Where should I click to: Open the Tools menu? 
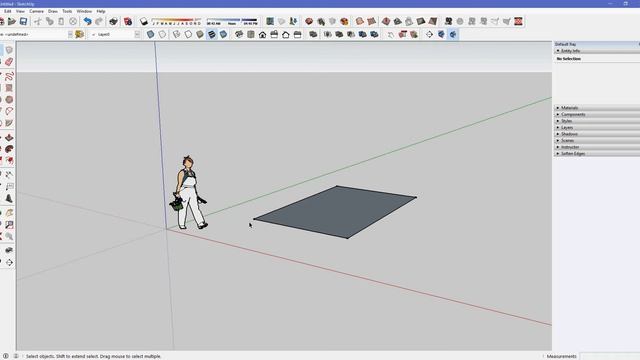67,11
